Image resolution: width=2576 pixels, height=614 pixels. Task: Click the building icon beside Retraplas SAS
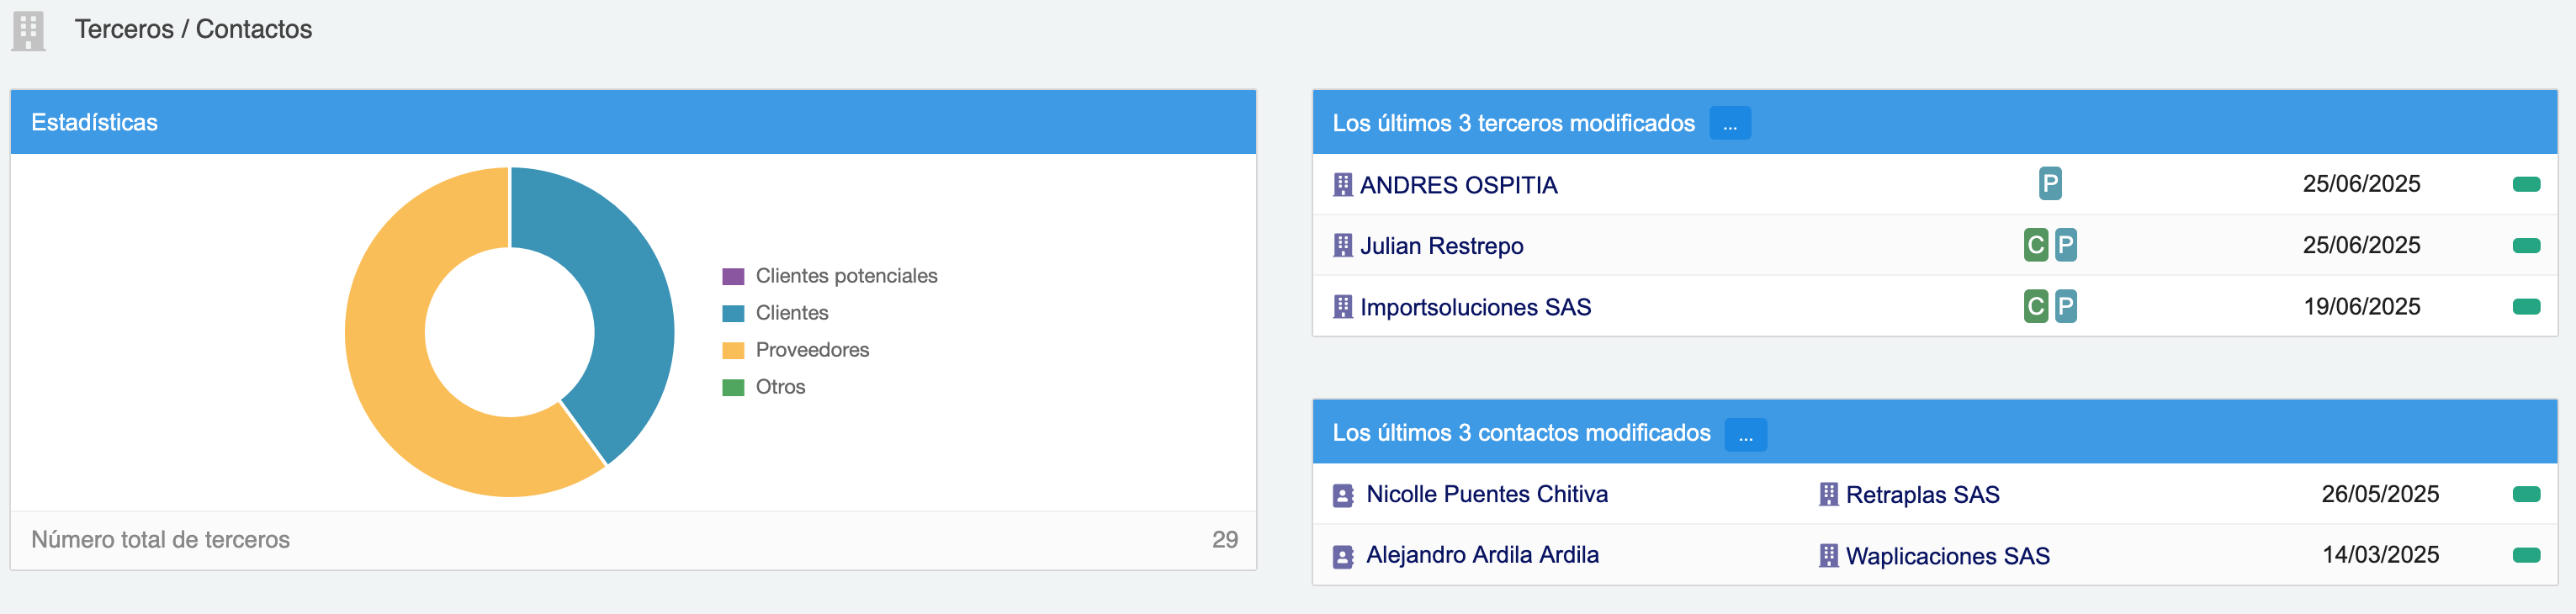[x=1828, y=495]
